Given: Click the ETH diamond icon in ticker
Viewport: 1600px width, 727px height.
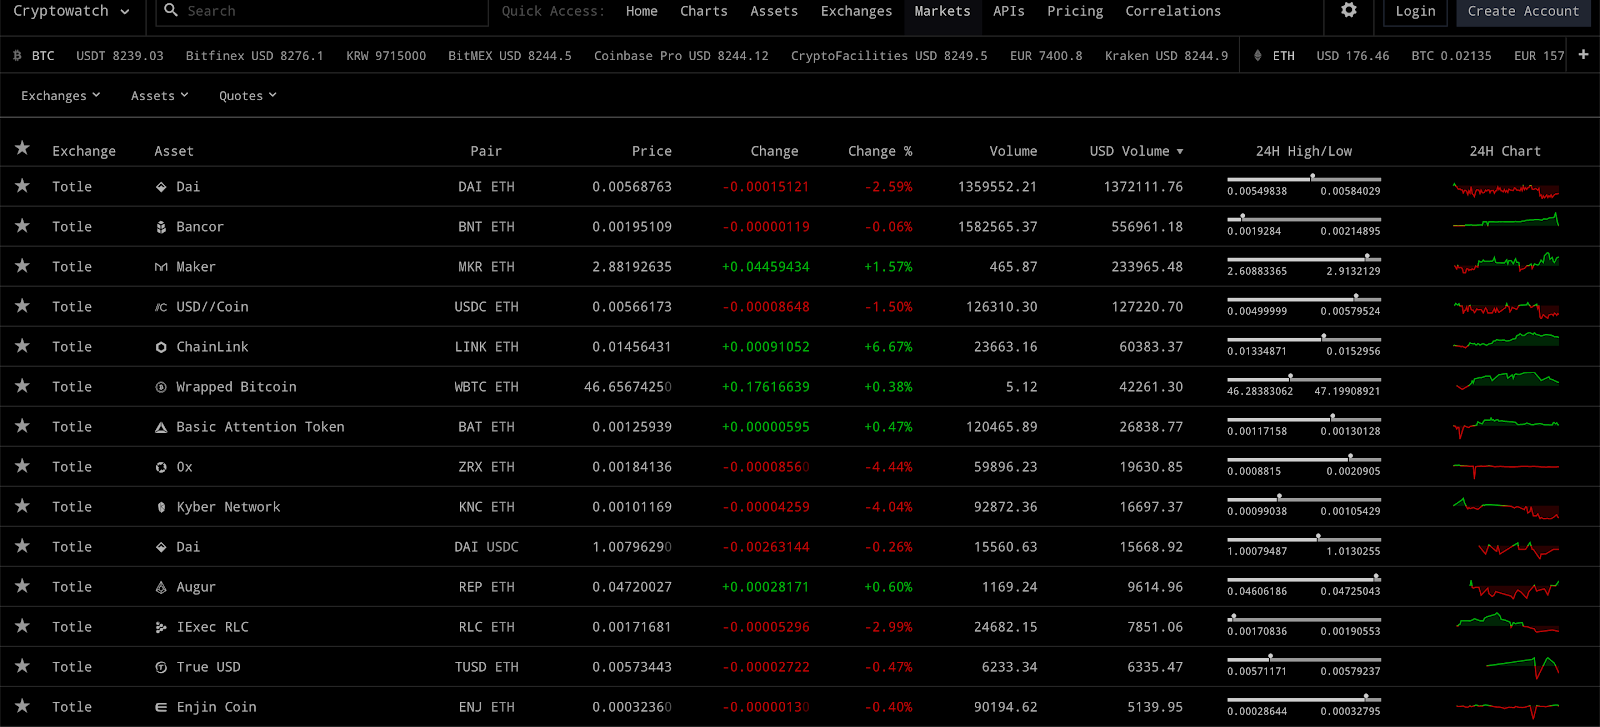Looking at the screenshot, I should pyautogui.click(x=1258, y=56).
